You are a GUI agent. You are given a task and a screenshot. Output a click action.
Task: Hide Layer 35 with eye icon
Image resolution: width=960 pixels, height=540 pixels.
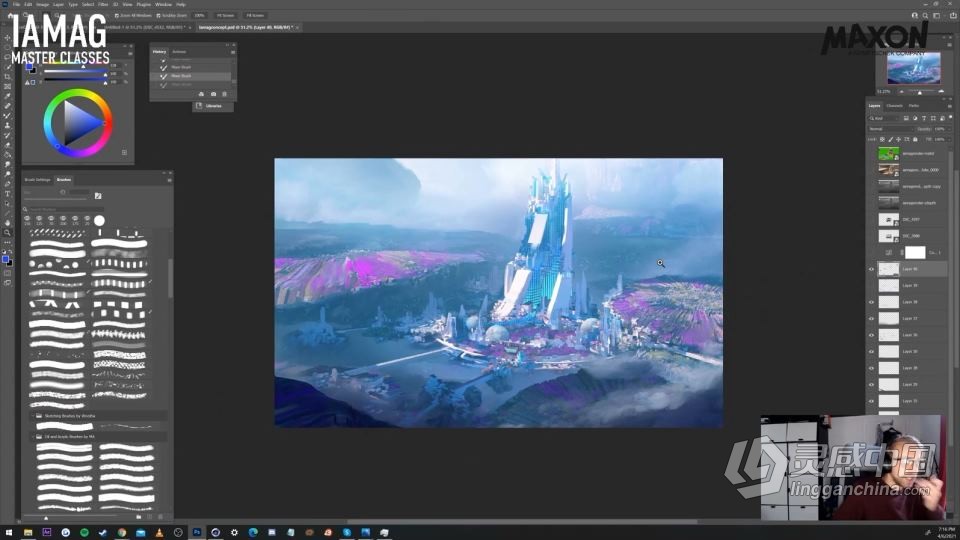(x=871, y=368)
